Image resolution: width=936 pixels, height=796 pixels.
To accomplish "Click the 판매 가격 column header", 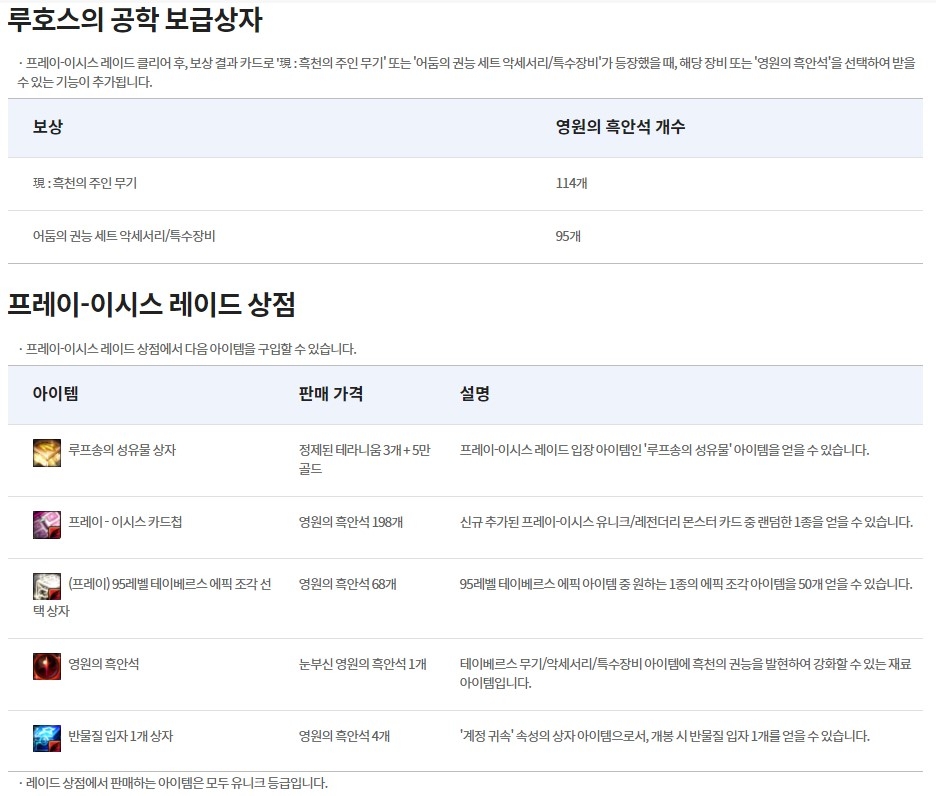I will (331, 394).
